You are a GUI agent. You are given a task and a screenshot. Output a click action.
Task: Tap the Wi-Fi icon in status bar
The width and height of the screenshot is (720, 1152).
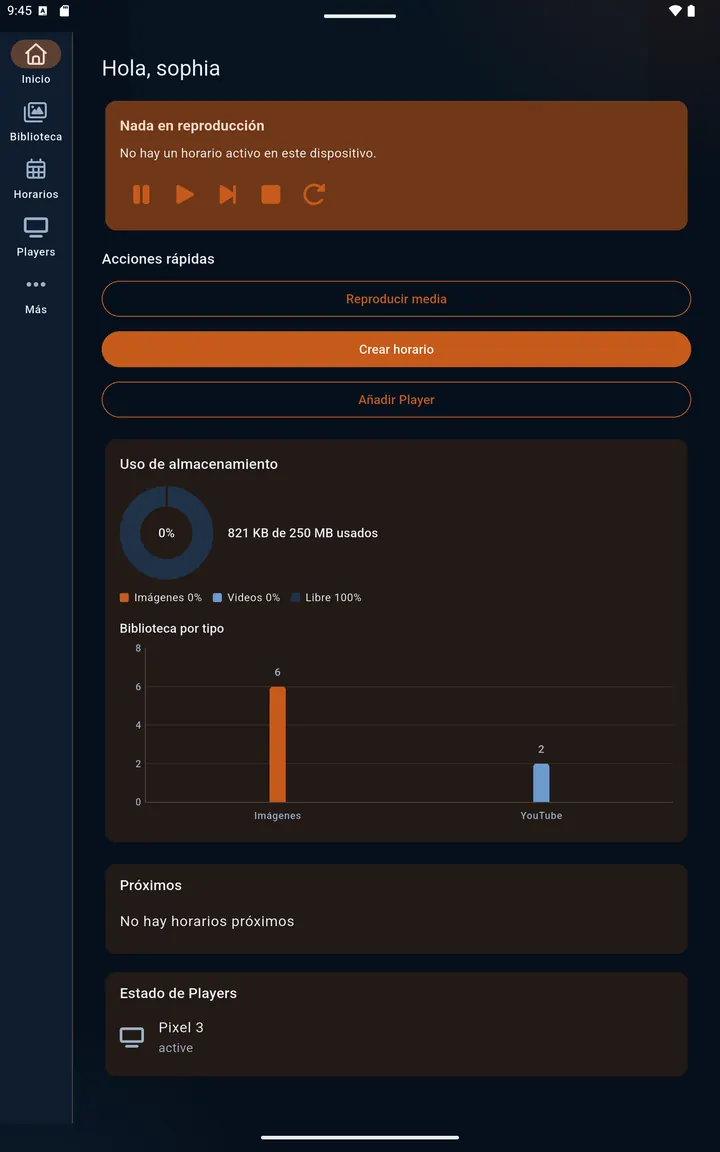click(x=674, y=10)
